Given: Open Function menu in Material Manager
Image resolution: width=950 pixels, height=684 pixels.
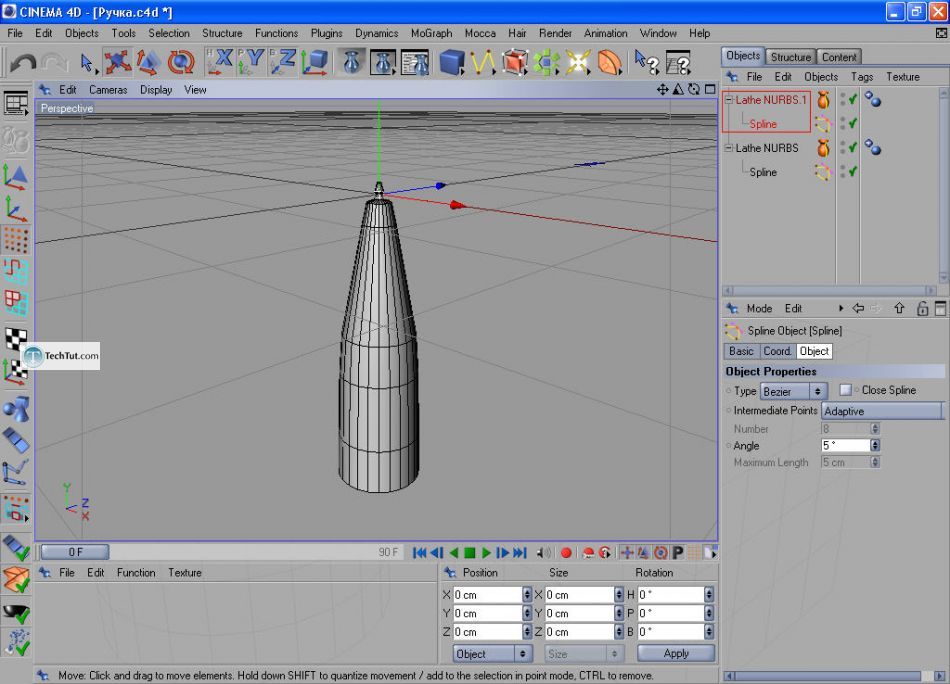Looking at the screenshot, I should tap(136, 573).
